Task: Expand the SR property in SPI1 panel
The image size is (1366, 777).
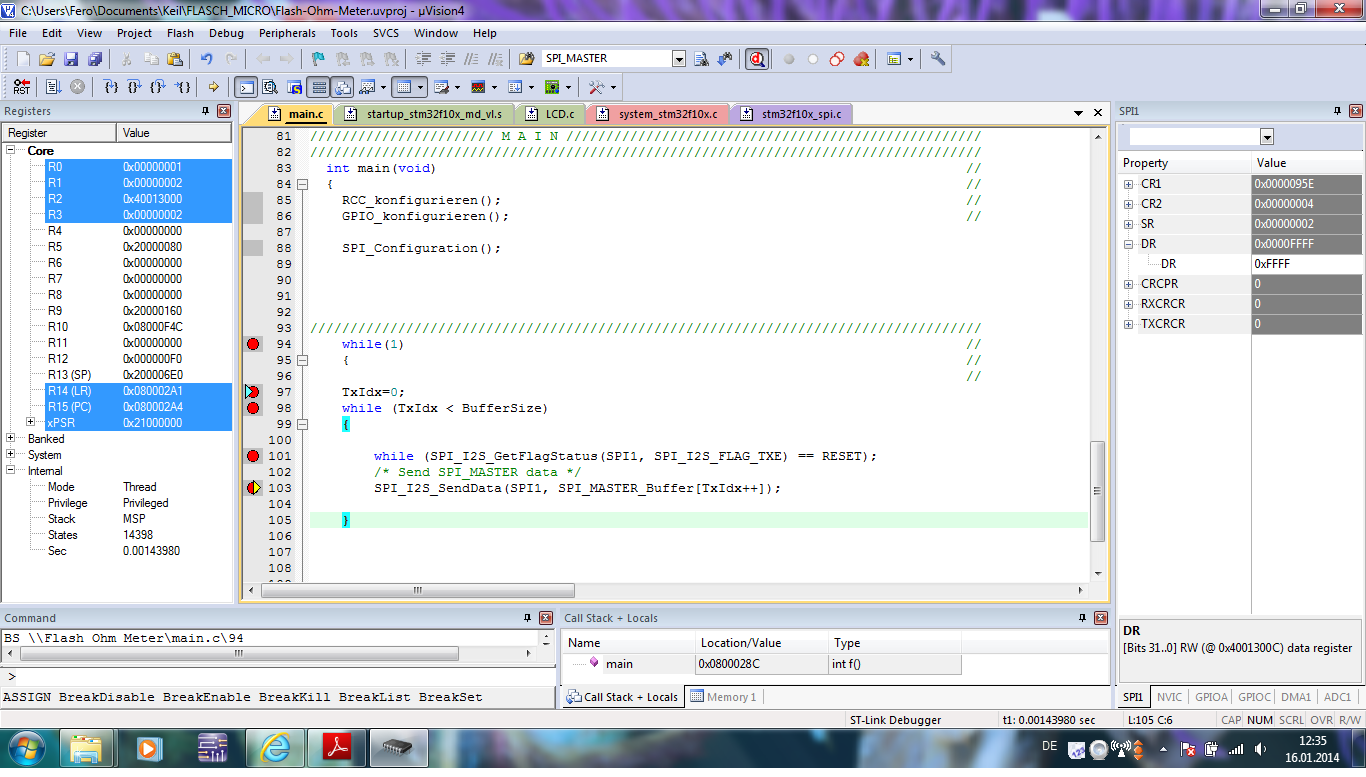Action: click(x=1129, y=224)
